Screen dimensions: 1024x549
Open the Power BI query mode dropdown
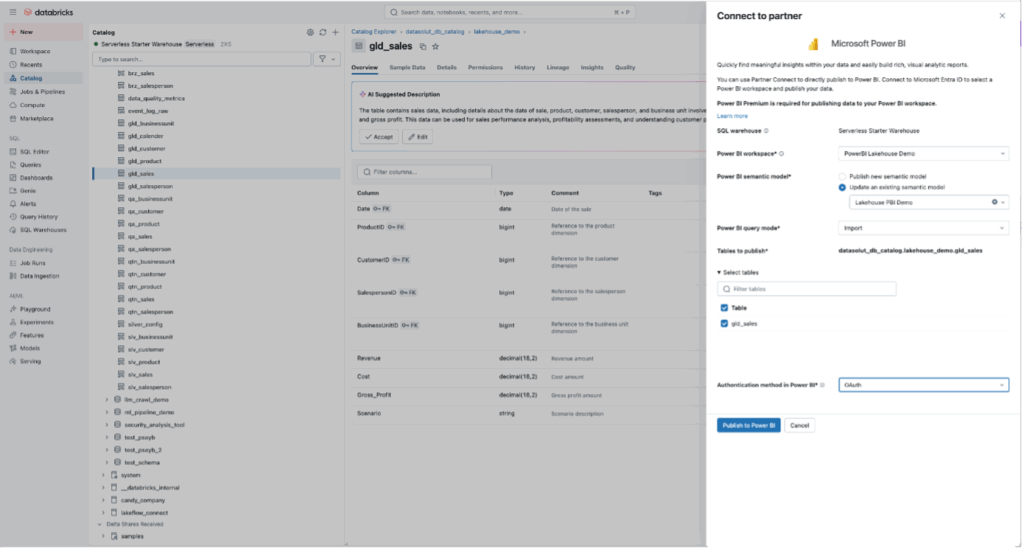point(922,228)
